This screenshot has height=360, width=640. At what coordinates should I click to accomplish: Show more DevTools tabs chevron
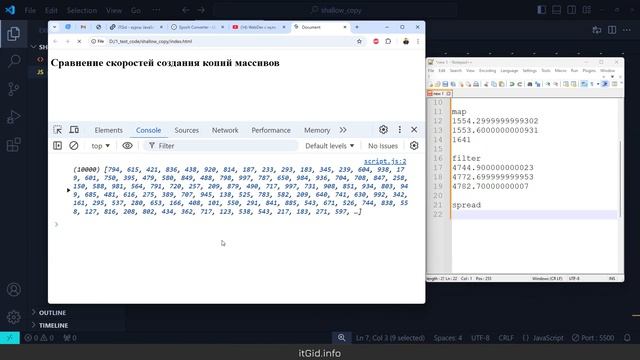[x=343, y=130]
